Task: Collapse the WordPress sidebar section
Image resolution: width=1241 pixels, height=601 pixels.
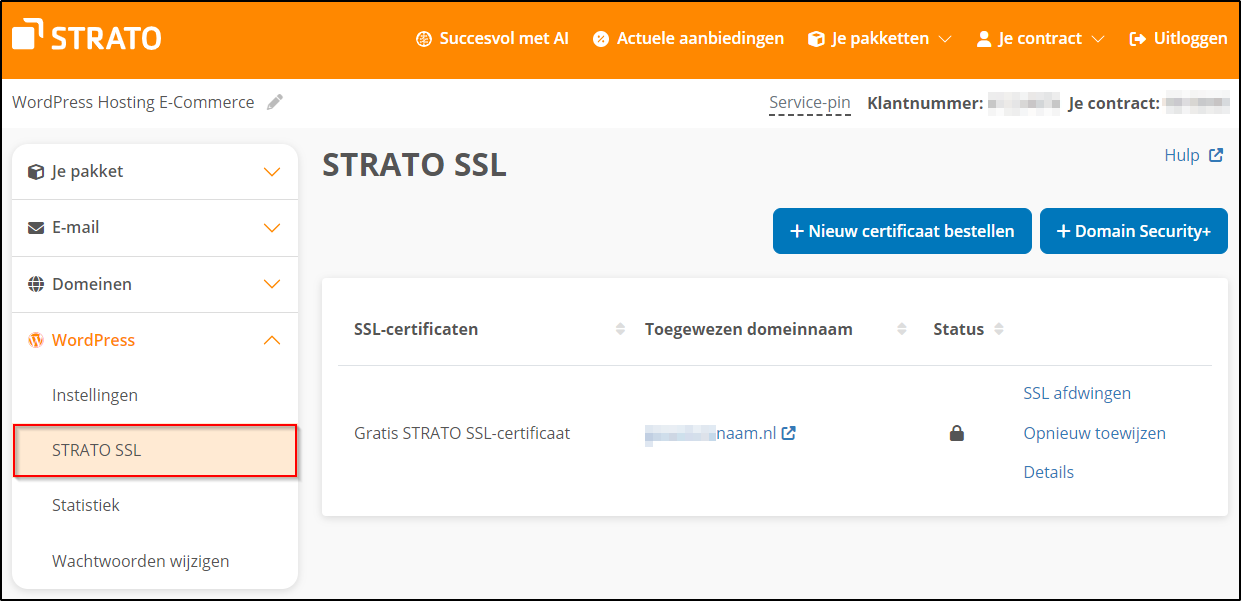Action: click(271, 340)
